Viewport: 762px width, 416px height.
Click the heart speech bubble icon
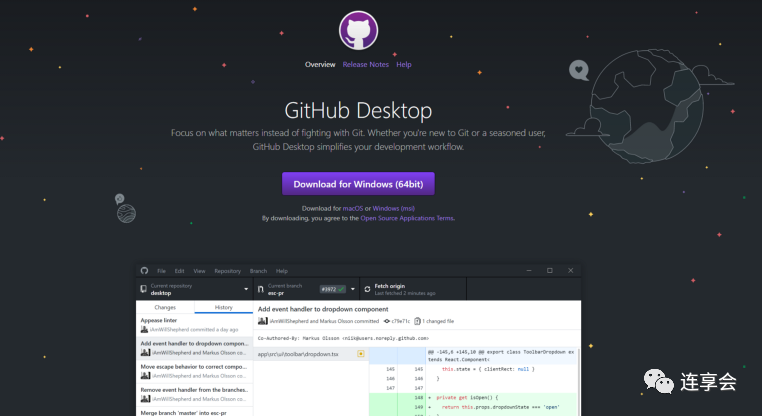(x=579, y=70)
